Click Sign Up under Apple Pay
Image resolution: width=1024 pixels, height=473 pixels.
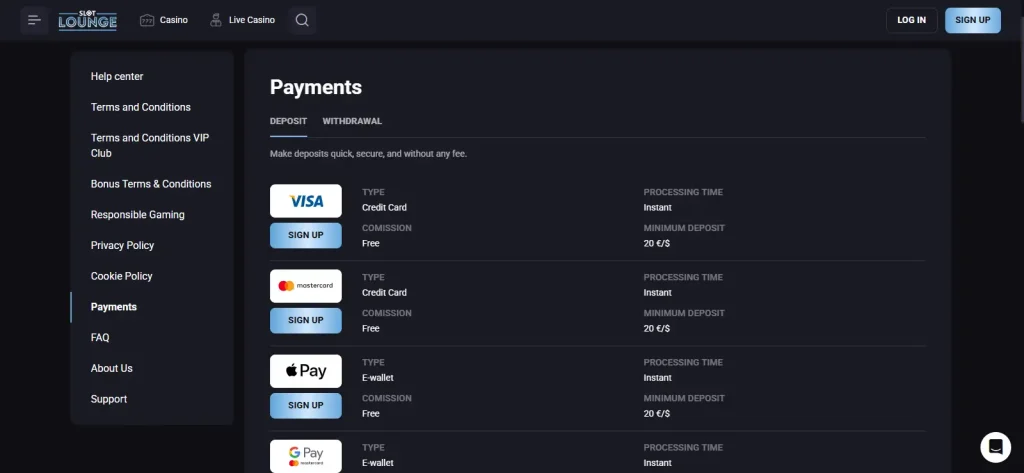[x=306, y=405]
